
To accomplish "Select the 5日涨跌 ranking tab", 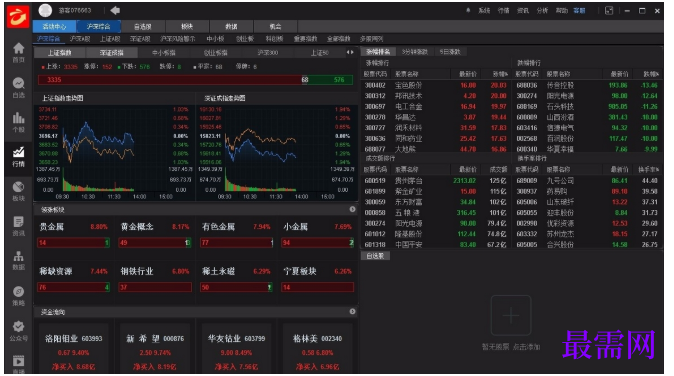I will point(450,52).
